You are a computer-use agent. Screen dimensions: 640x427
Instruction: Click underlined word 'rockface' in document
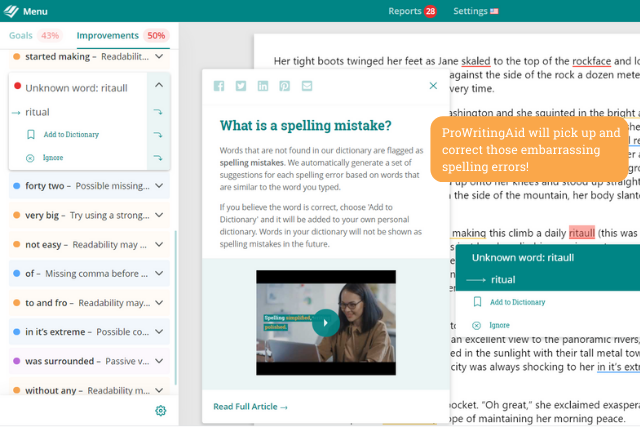point(591,61)
